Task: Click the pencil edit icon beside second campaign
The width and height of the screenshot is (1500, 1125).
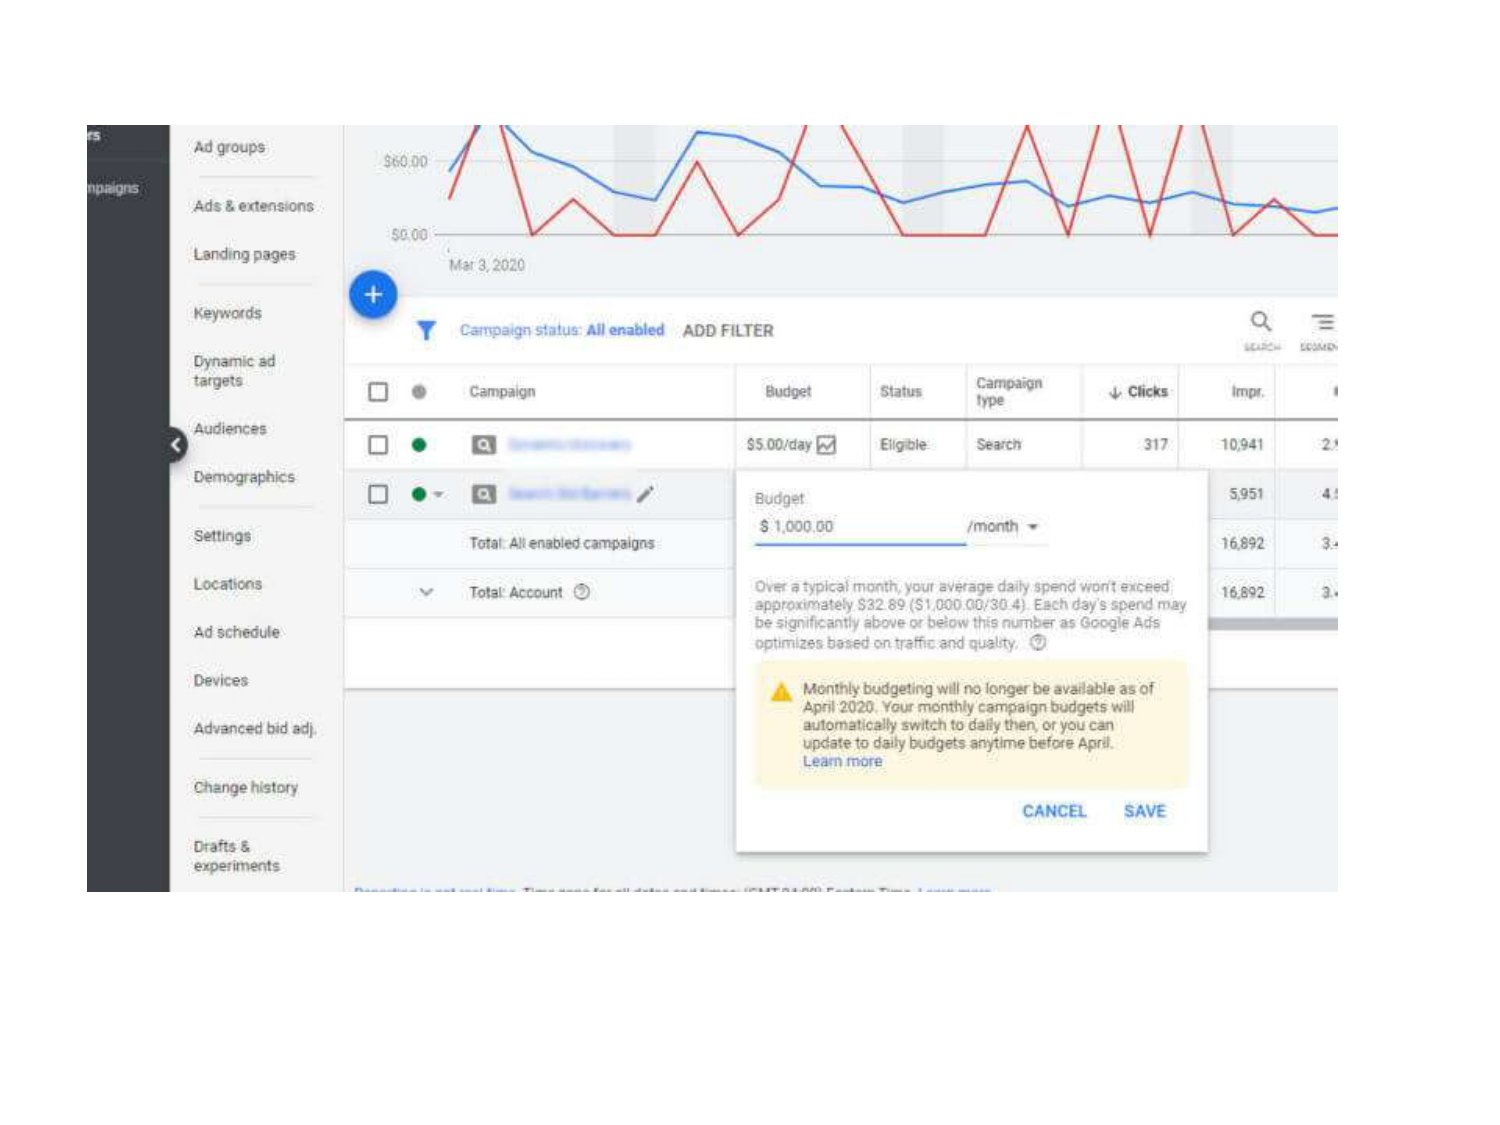Action: click(x=646, y=494)
